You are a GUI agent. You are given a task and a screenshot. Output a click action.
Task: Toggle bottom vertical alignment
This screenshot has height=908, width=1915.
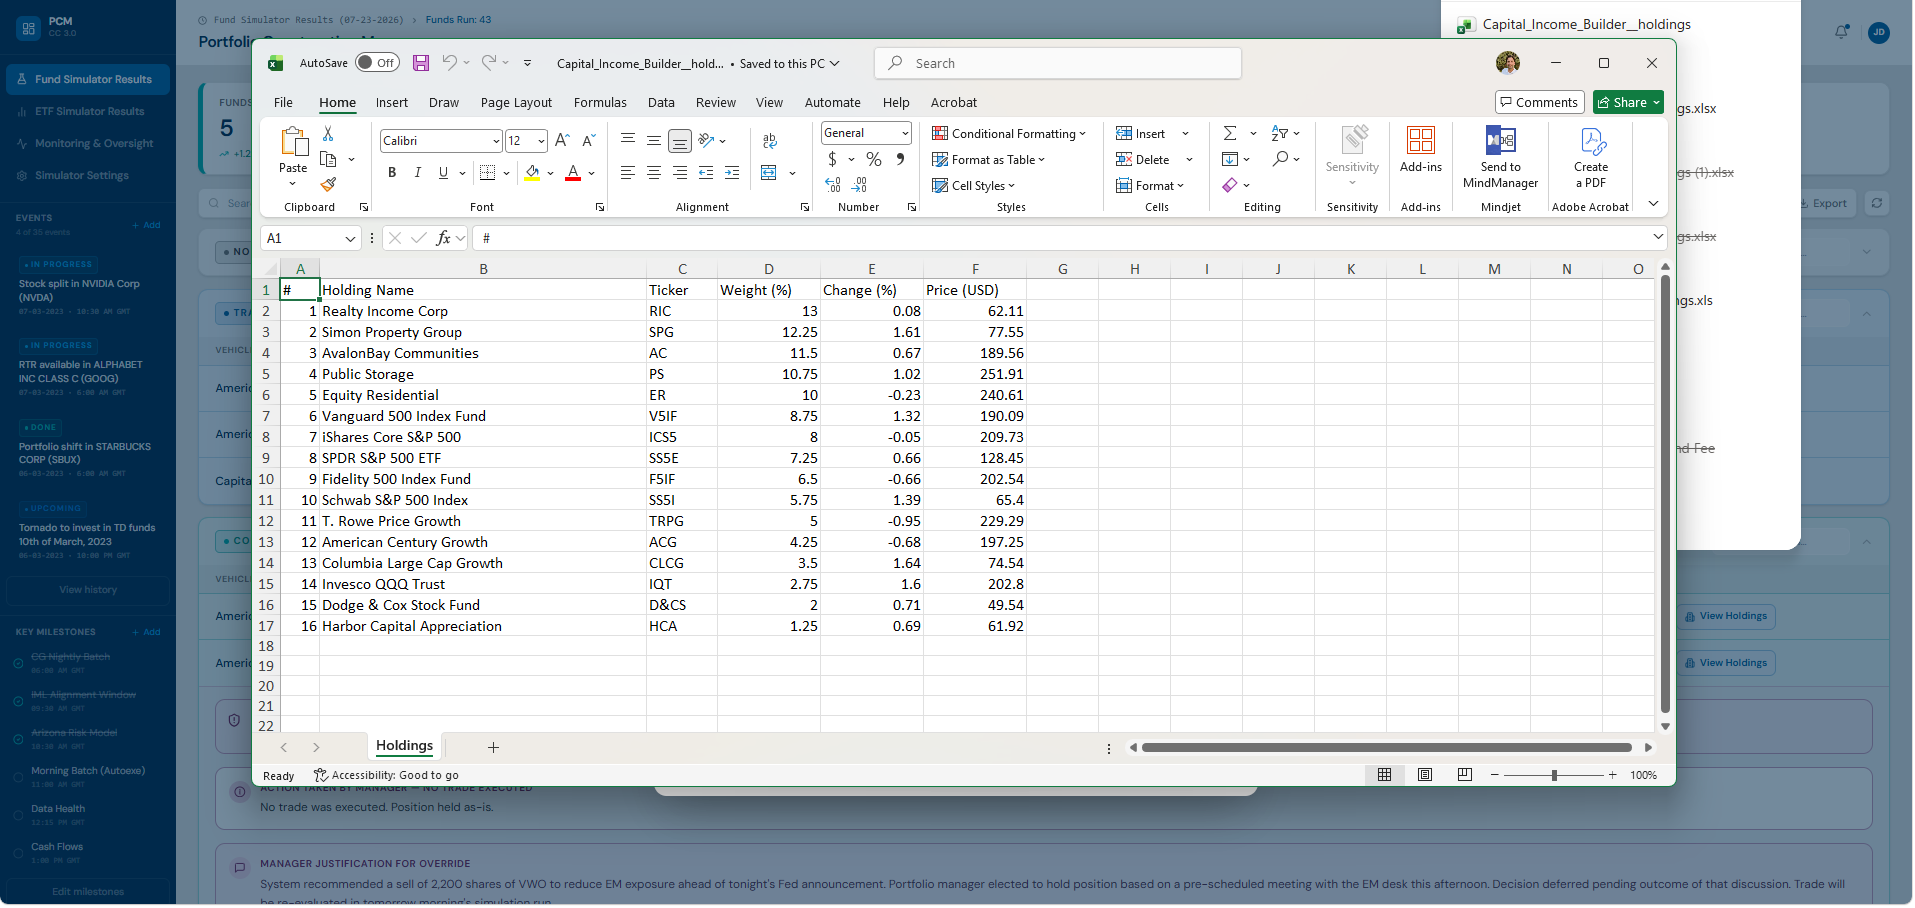tap(680, 141)
